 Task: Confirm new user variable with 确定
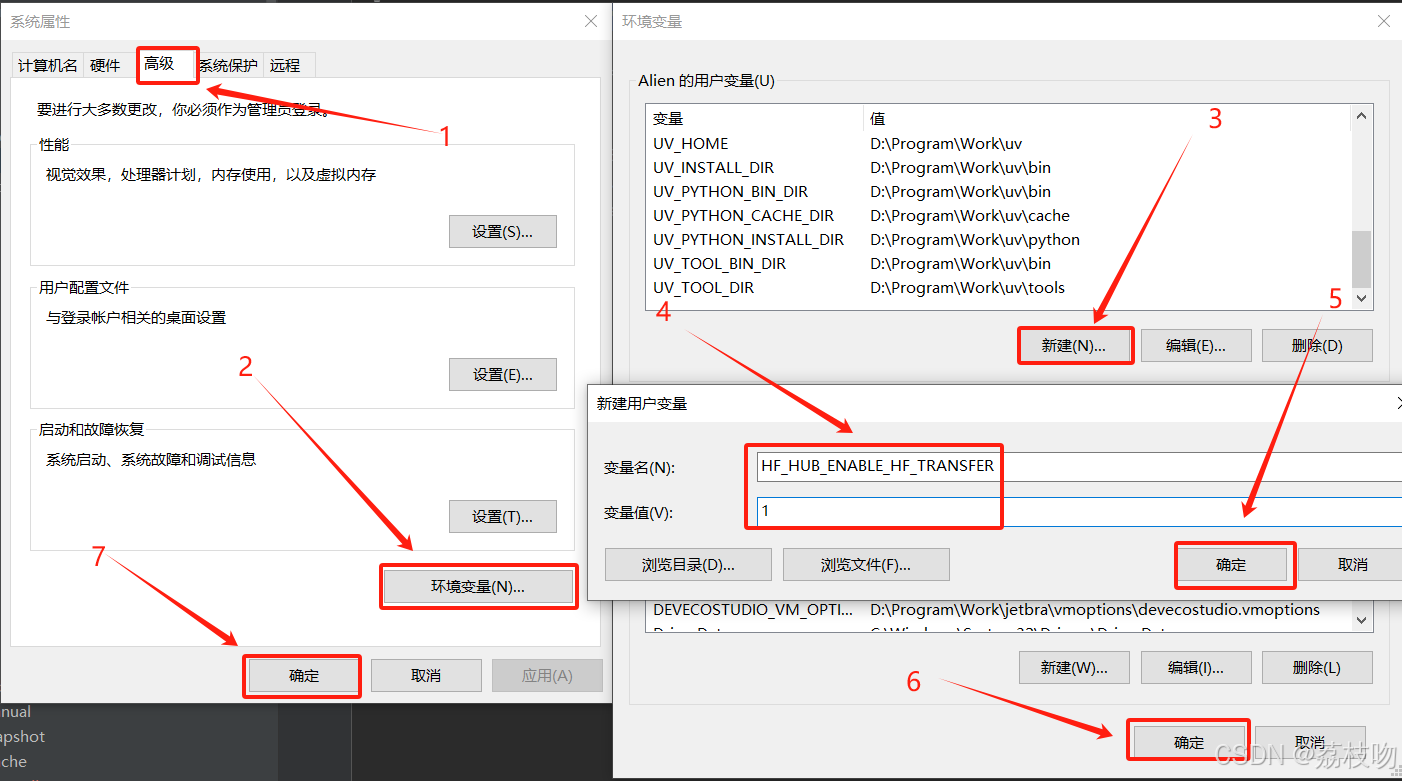[1231, 564]
